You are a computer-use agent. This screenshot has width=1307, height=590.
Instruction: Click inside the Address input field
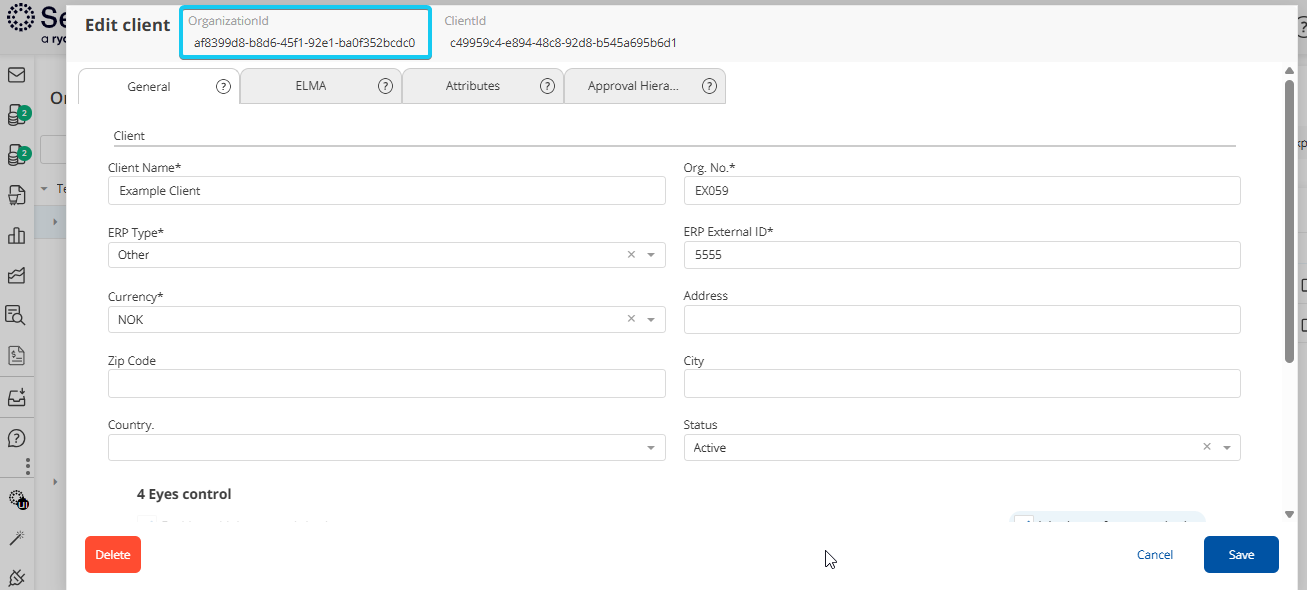(x=960, y=319)
